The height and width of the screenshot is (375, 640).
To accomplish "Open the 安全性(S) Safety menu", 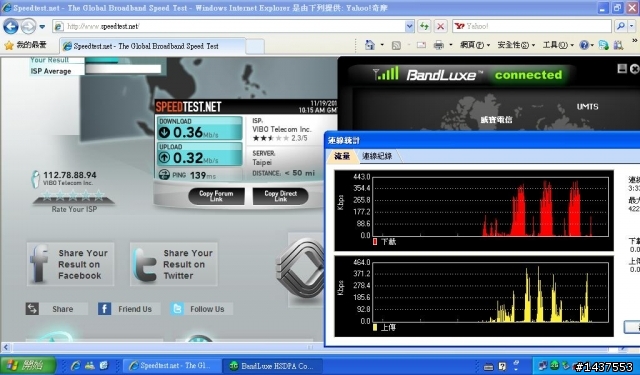I will 516,45.
